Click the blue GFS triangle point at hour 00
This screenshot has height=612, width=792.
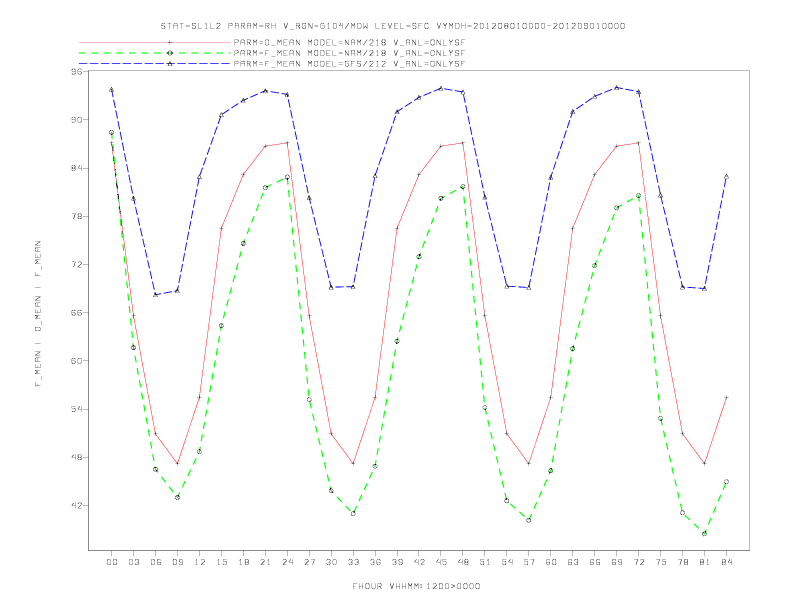coord(111,90)
